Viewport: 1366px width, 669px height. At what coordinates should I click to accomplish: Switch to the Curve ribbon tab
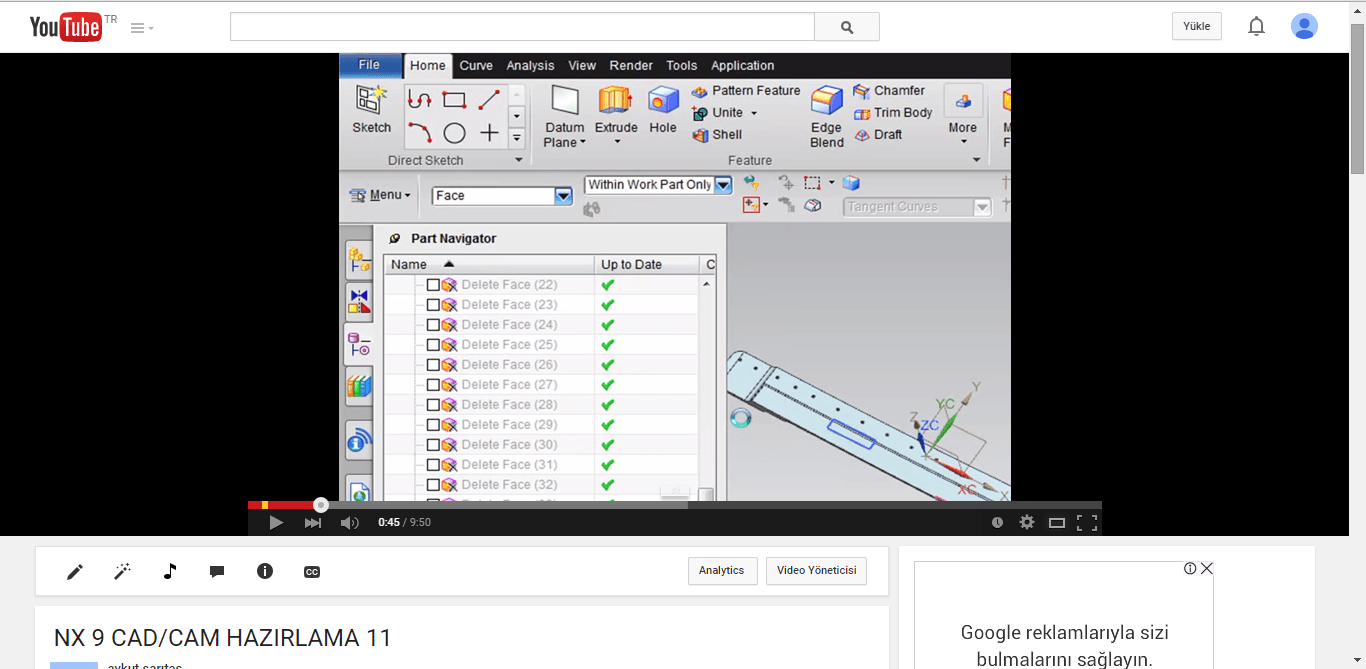point(476,66)
